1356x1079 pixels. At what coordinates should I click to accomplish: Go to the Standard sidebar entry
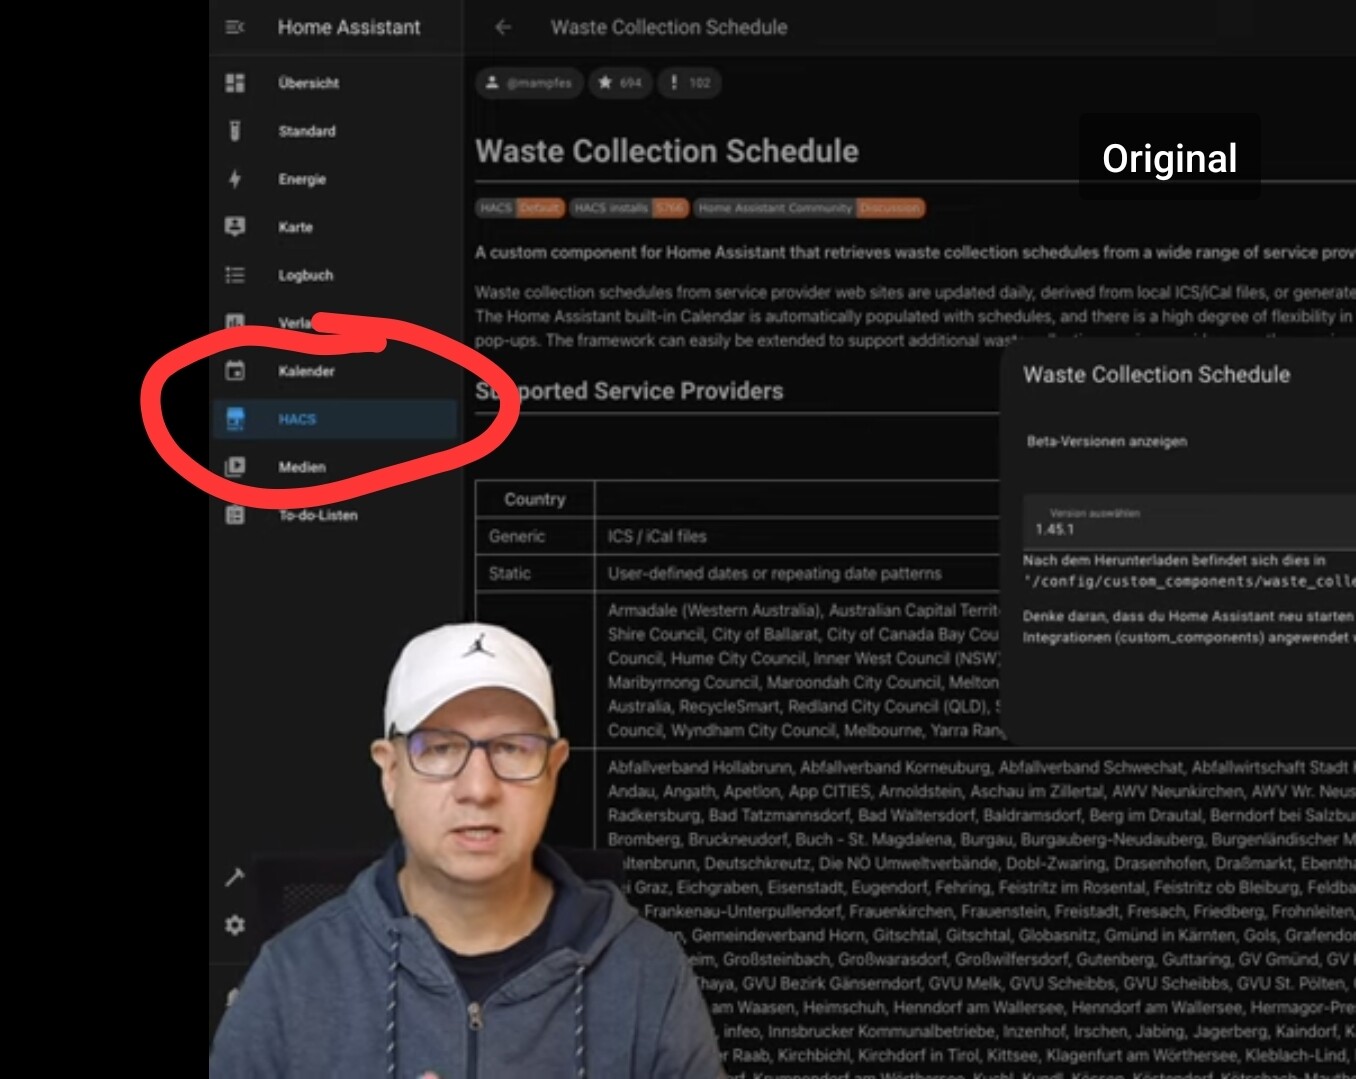pos(306,131)
